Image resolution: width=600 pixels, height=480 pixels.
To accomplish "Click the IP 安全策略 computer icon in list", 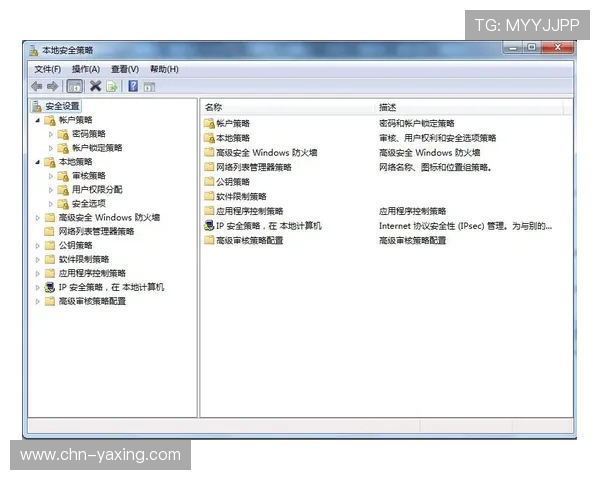I will 209,225.
